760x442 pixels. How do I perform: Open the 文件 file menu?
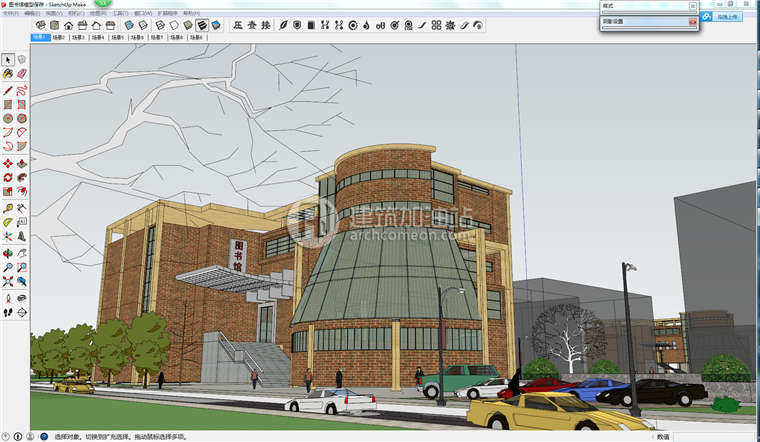[x=10, y=14]
